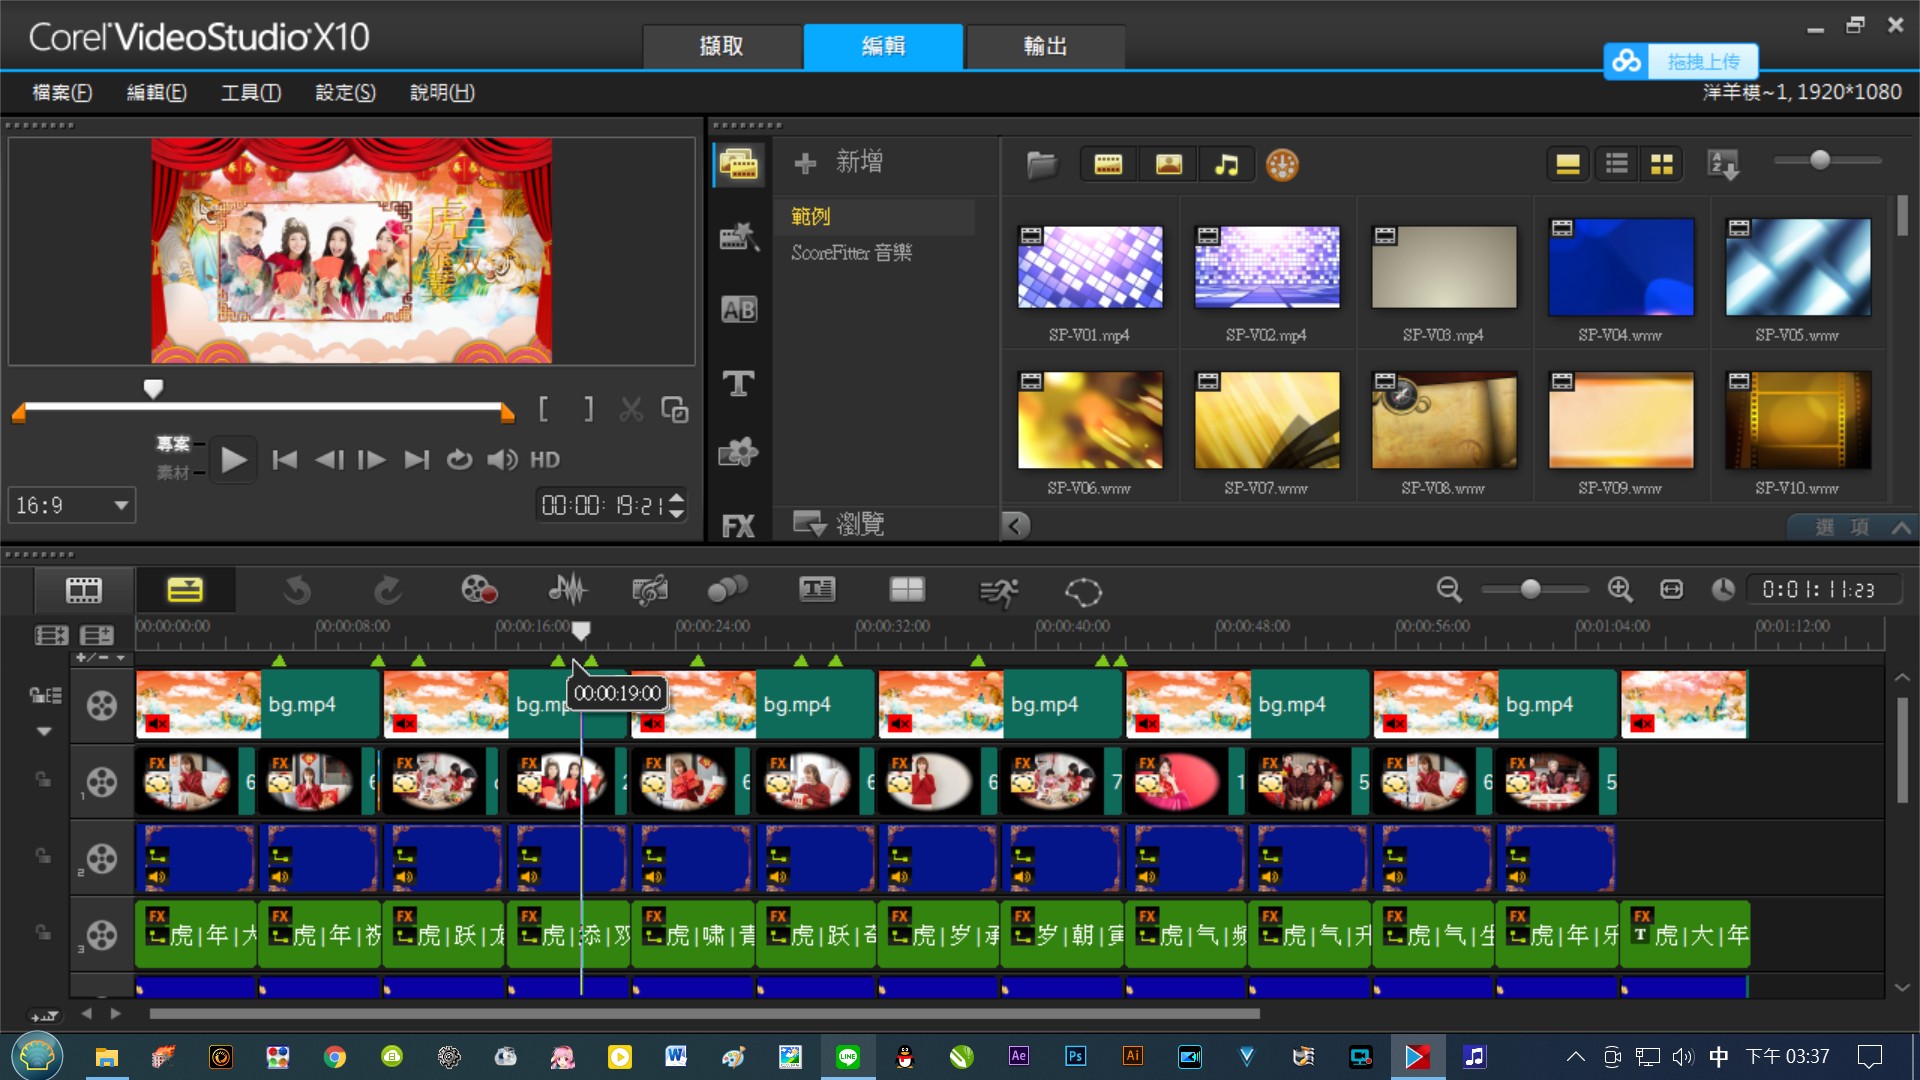The image size is (1920, 1080).
Task: Open the 設定(S) Settings menu
Action: 345,93
